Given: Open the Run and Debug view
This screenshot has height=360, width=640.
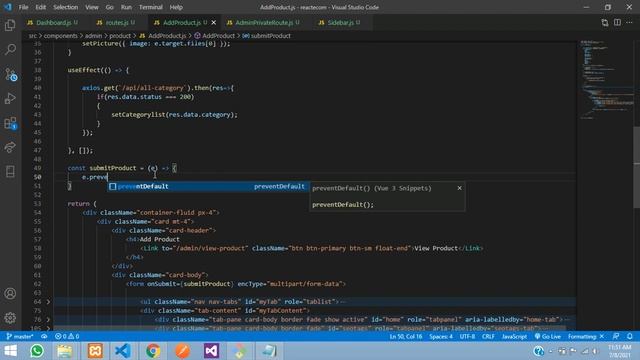Looking at the screenshot, I should pyautogui.click(x=10, y=98).
